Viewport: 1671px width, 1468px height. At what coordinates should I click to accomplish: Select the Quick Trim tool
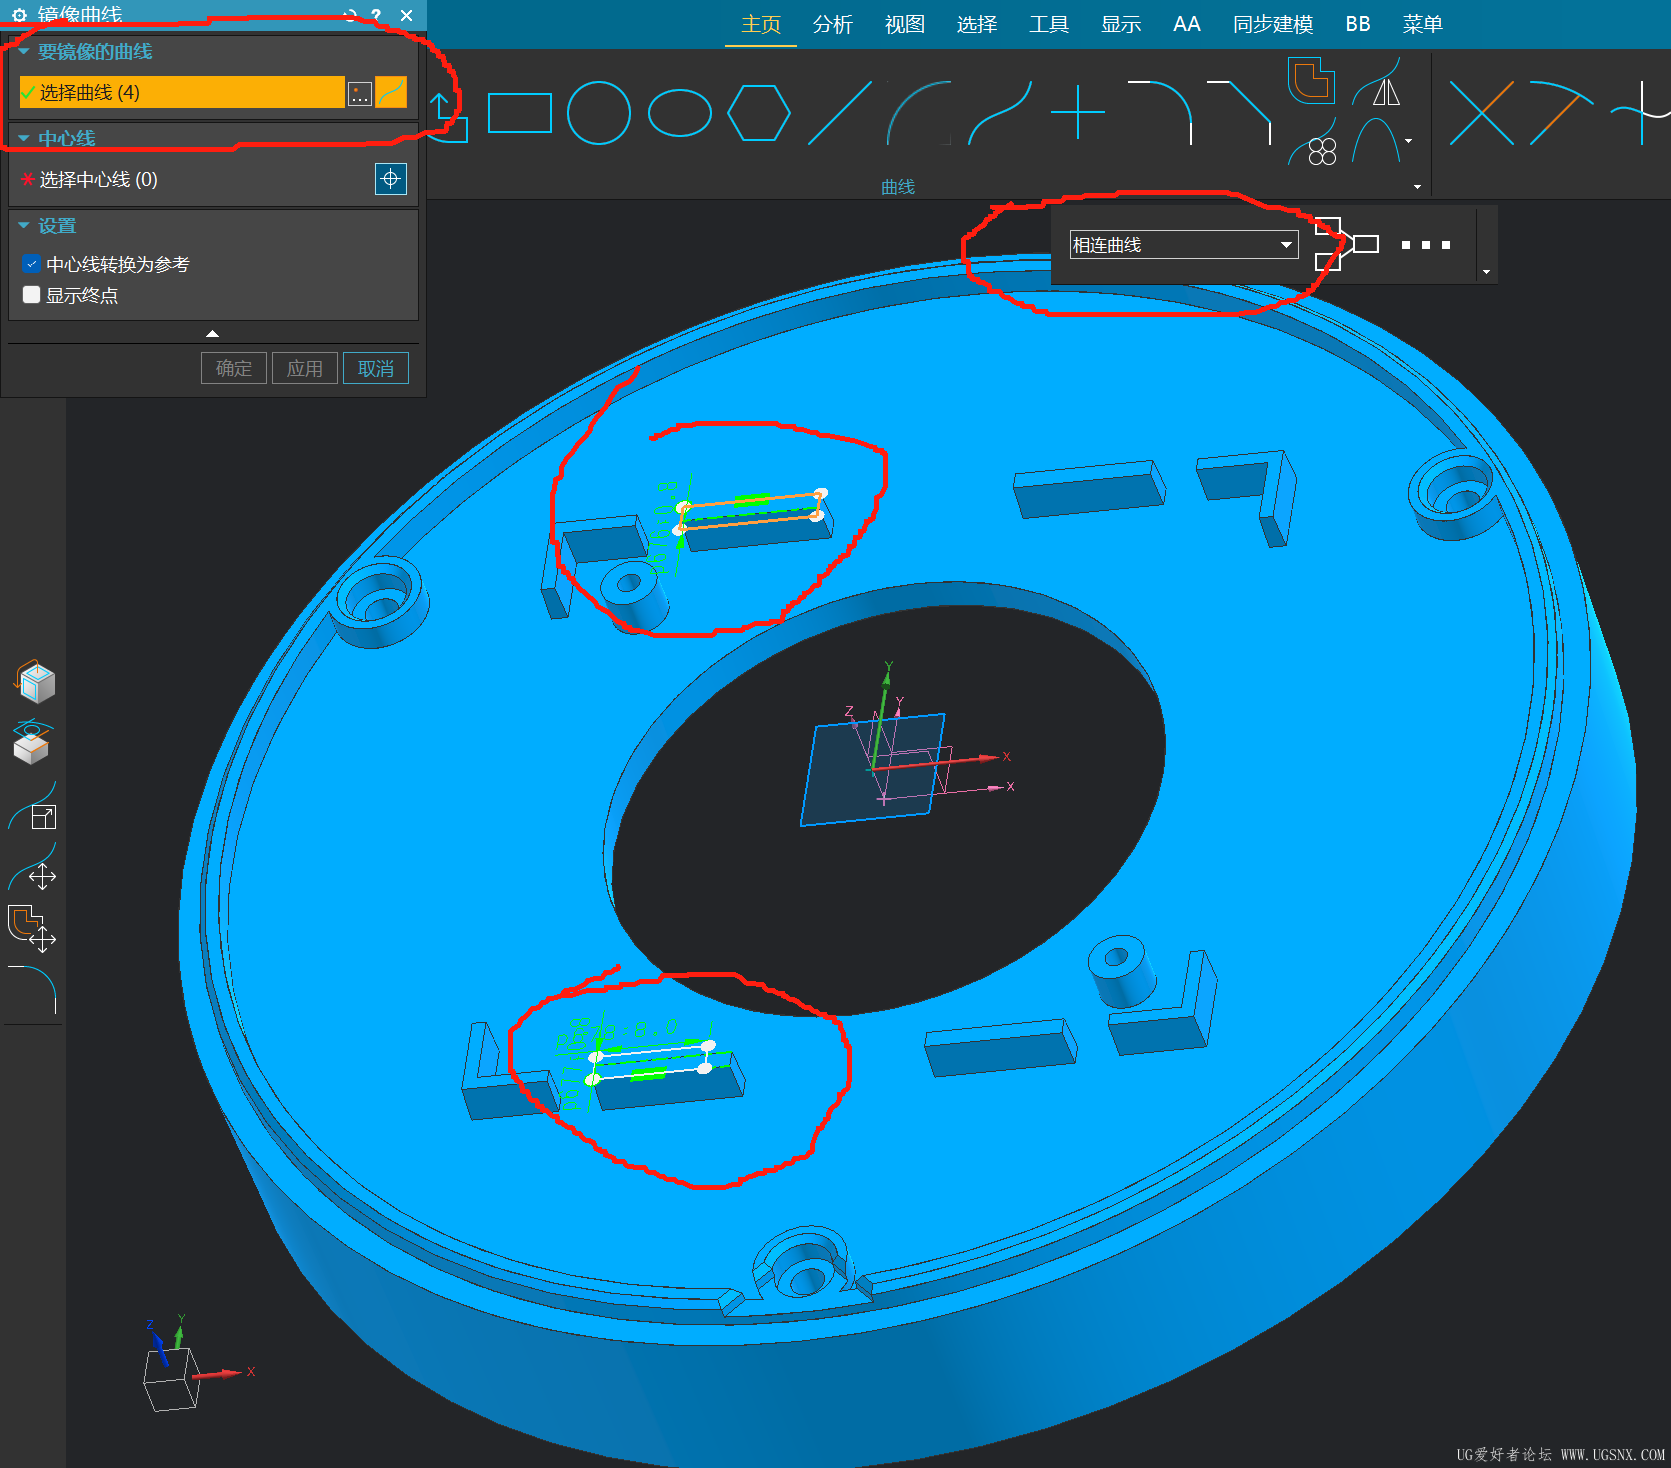point(1481,113)
